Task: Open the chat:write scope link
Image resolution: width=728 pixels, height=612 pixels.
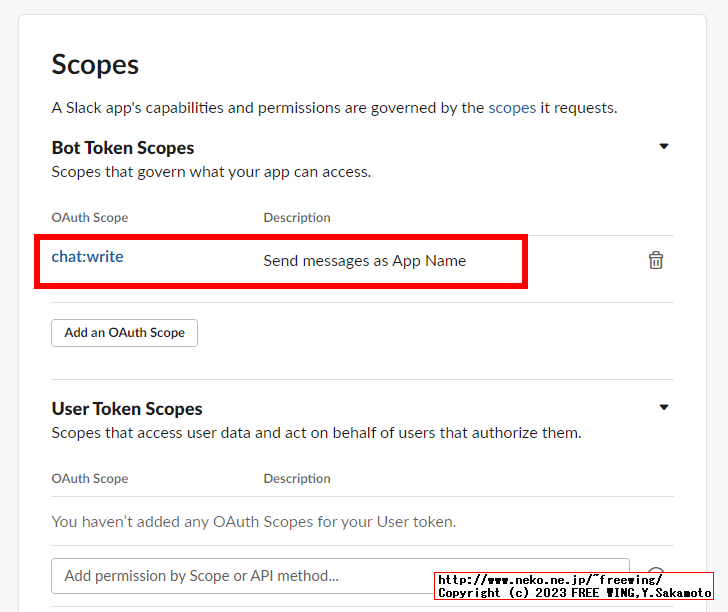Action: click(88, 257)
